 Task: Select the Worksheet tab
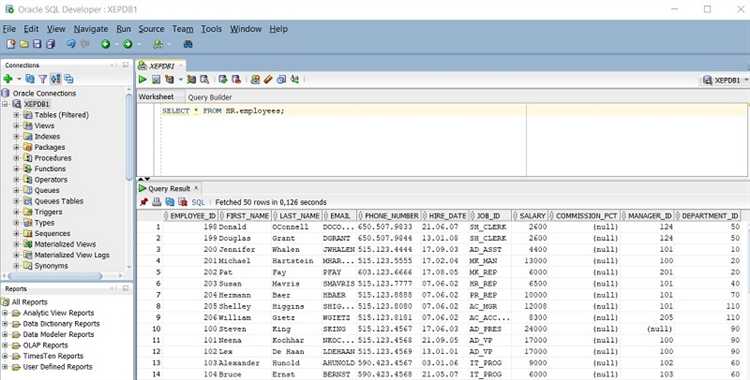[156, 97]
